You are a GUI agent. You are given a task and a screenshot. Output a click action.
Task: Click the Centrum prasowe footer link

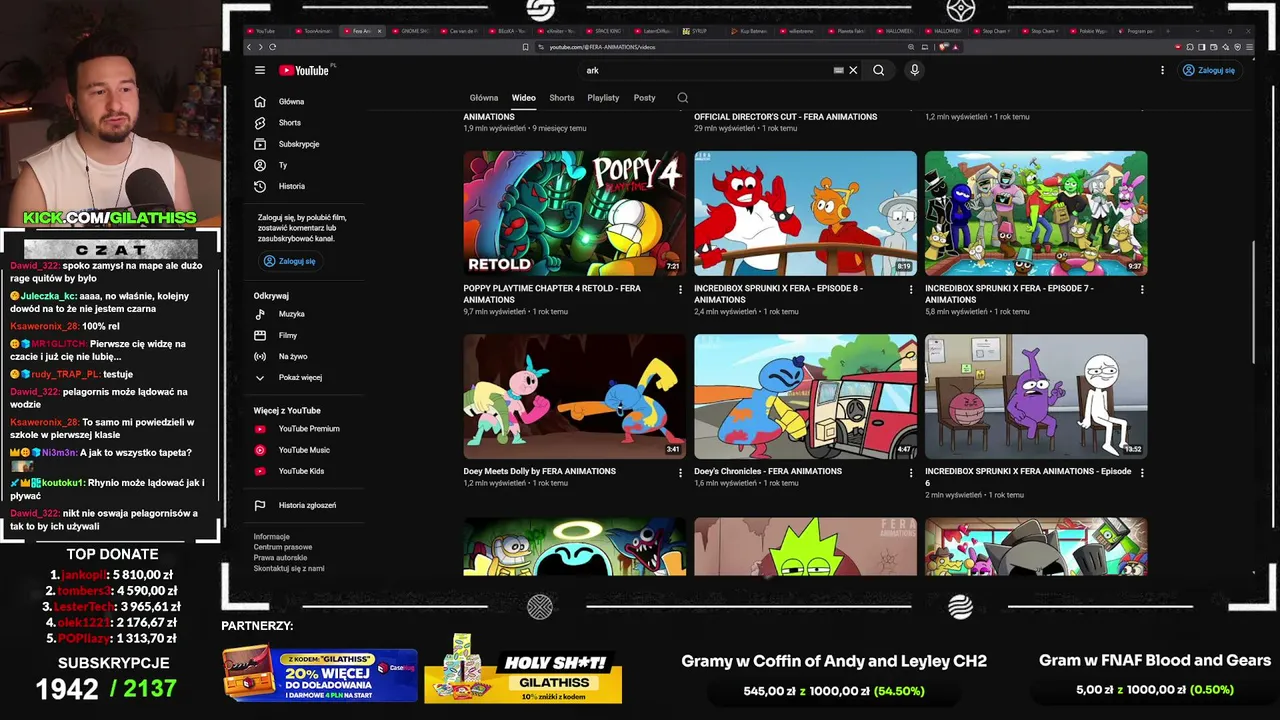click(x=283, y=547)
